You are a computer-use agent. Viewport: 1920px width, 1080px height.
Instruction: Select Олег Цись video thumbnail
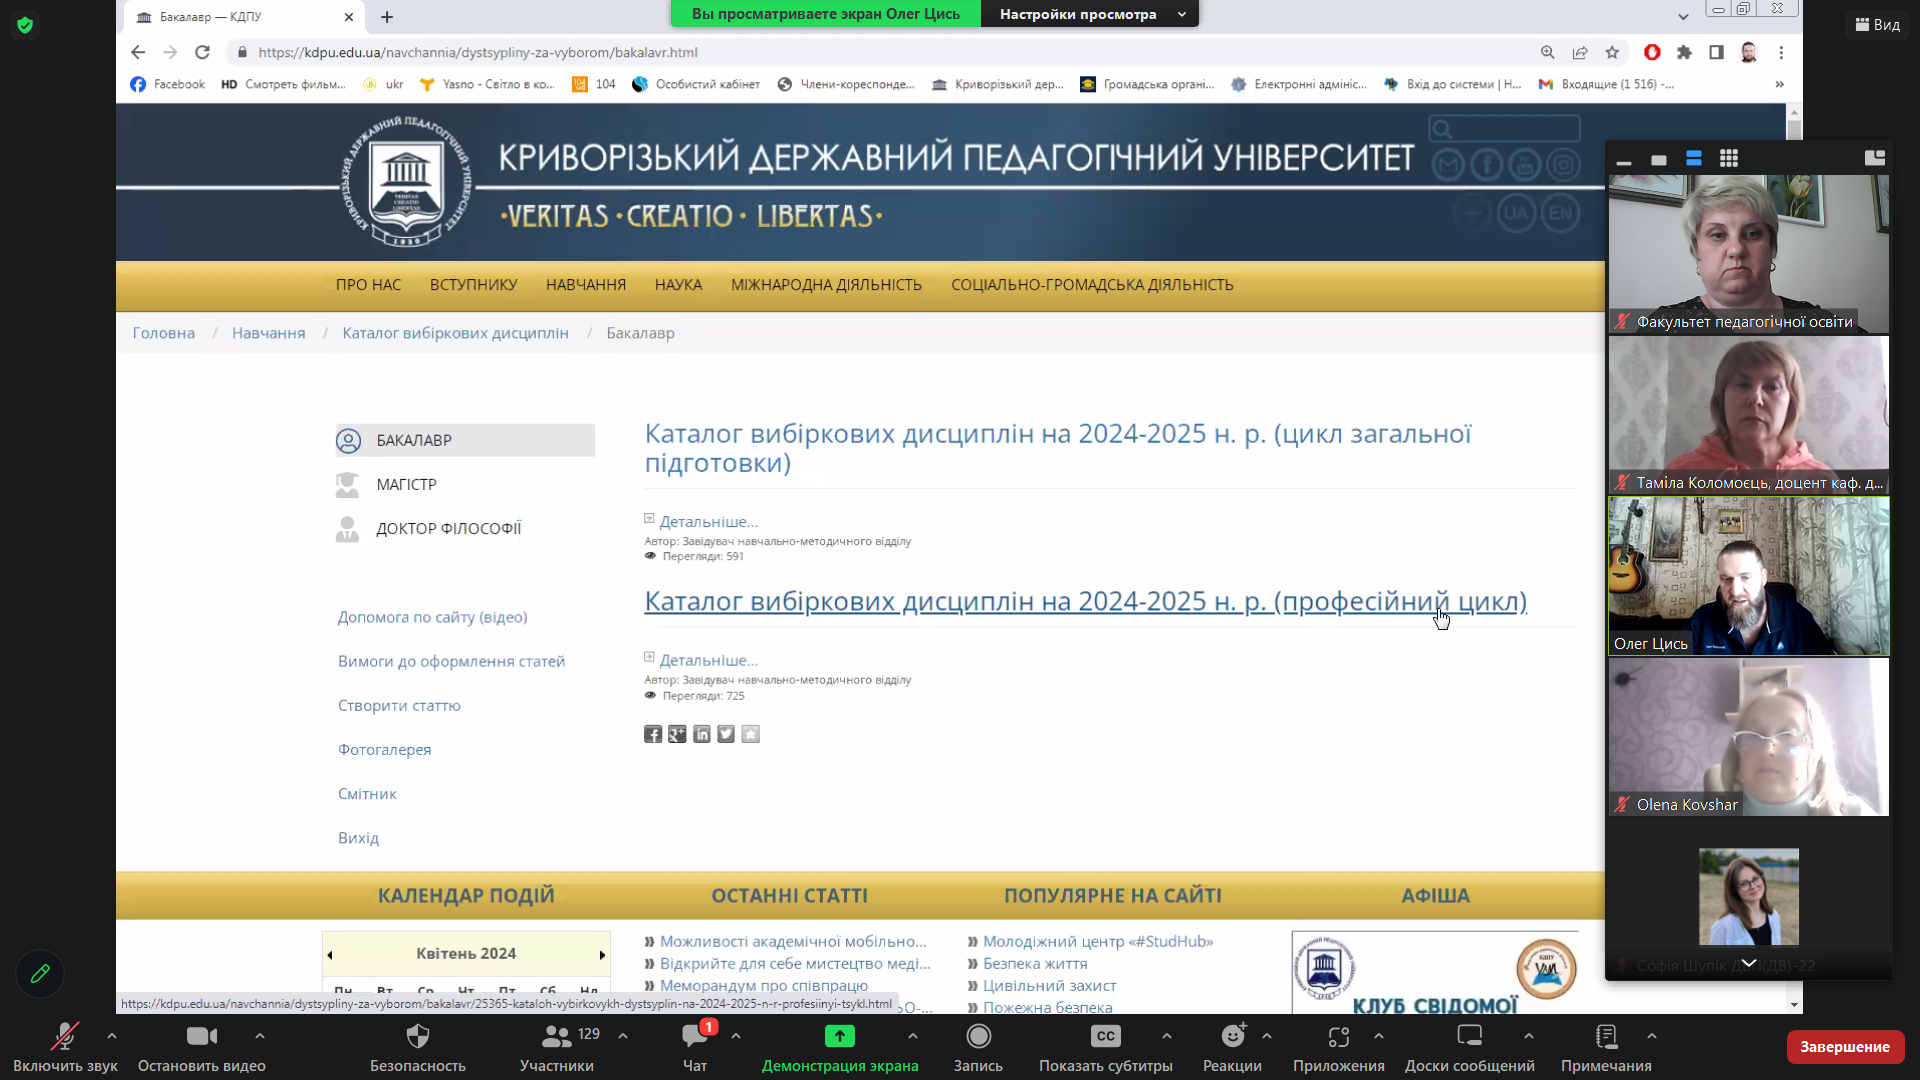pyautogui.click(x=1749, y=576)
